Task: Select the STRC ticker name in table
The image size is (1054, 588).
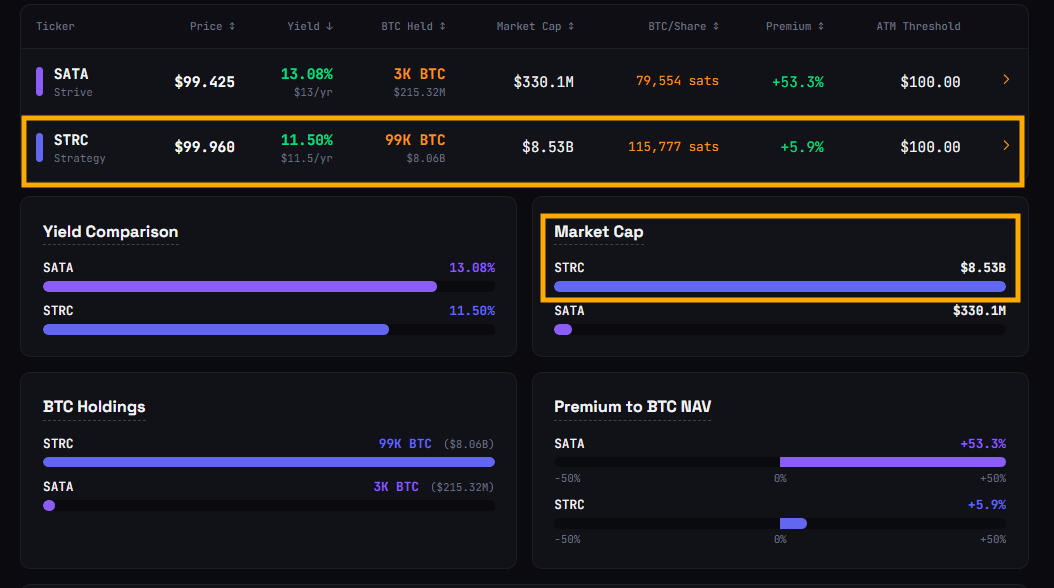Action: point(71,140)
